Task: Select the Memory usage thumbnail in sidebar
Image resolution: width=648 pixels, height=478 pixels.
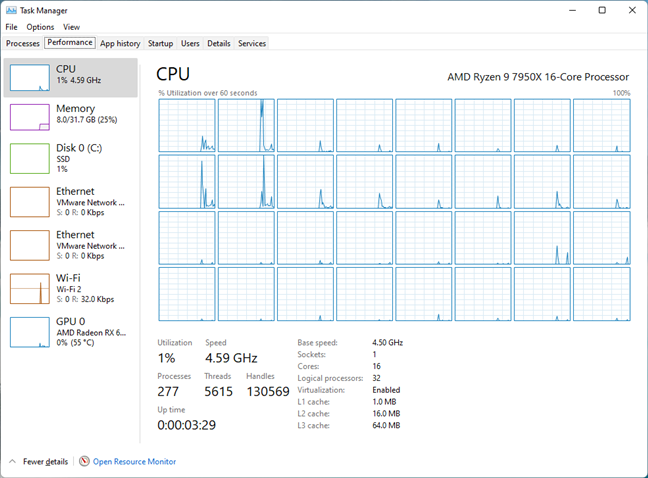Action: (29, 117)
